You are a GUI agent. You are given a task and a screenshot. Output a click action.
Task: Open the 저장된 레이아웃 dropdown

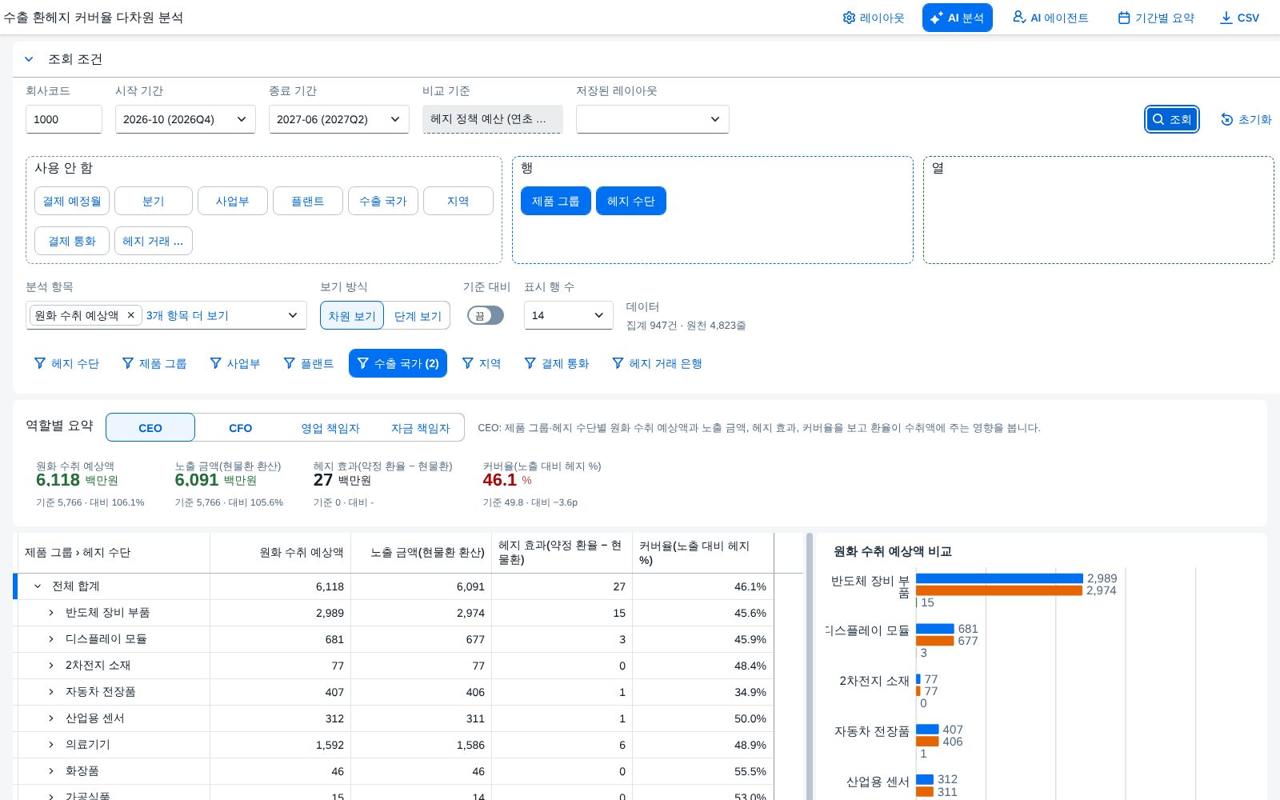click(652, 119)
